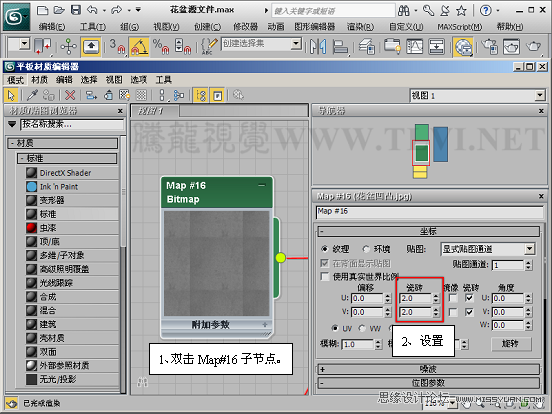
Task: Click the 按名称搜索 search field
Action: tap(72, 124)
